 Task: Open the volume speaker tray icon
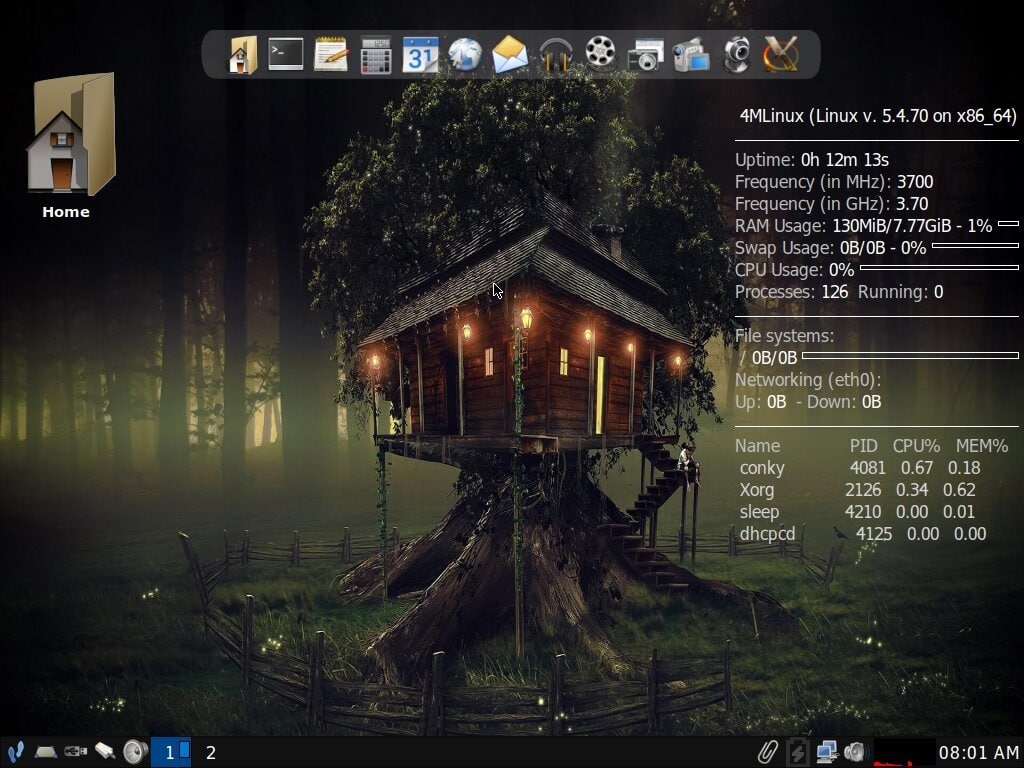(854, 752)
